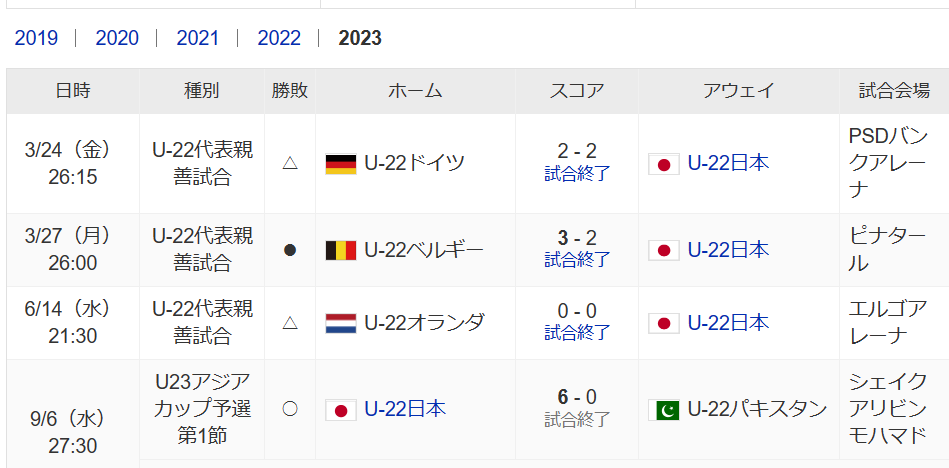Select the 2020 year tab

pos(117,38)
